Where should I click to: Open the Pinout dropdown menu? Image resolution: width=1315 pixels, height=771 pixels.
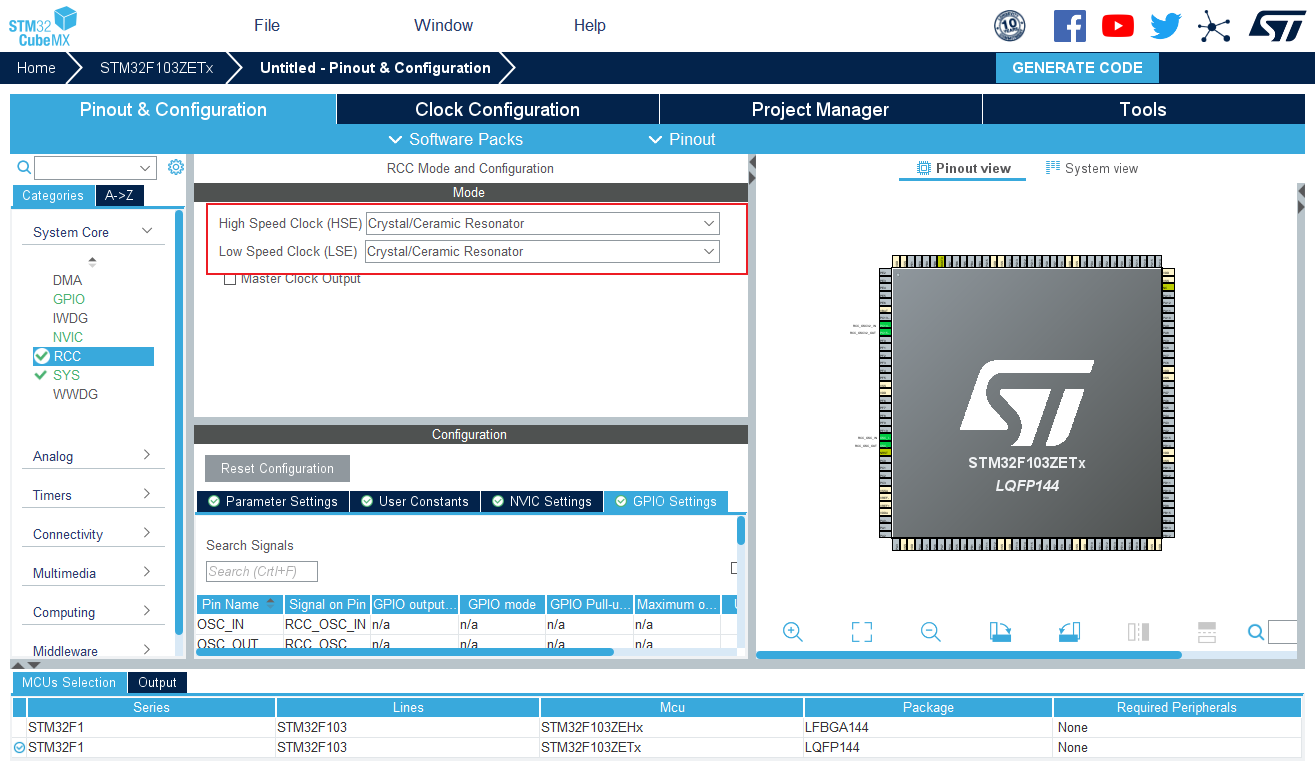682,139
